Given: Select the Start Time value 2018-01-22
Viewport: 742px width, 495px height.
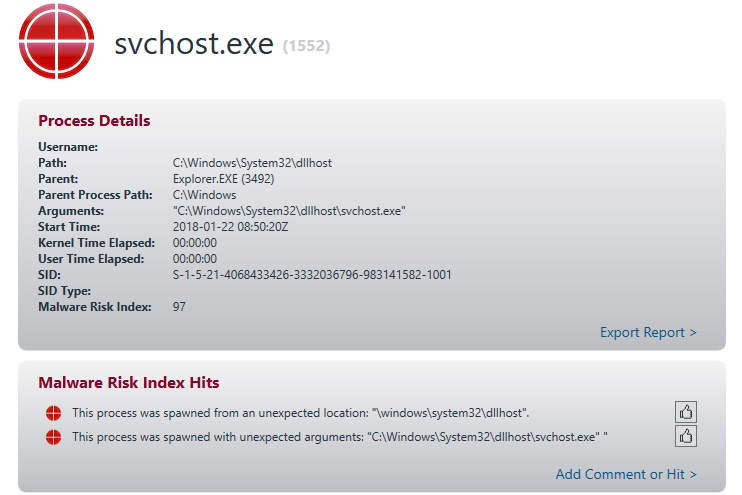Looking at the screenshot, I should pyautogui.click(x=230, y=227).
